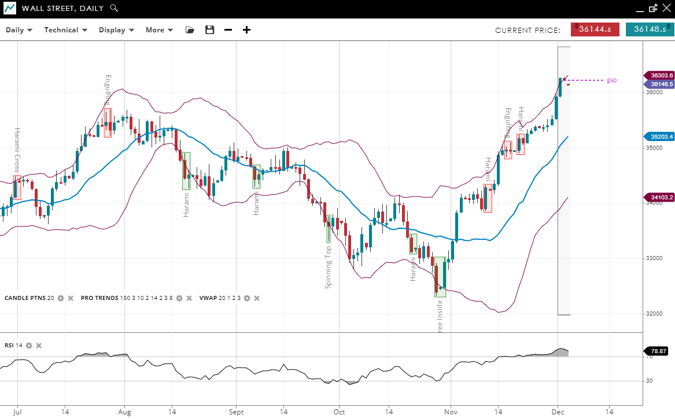Open the Technical dropdown menu
The width and height of the screenshot is (675, 419).
coord(65,30)
